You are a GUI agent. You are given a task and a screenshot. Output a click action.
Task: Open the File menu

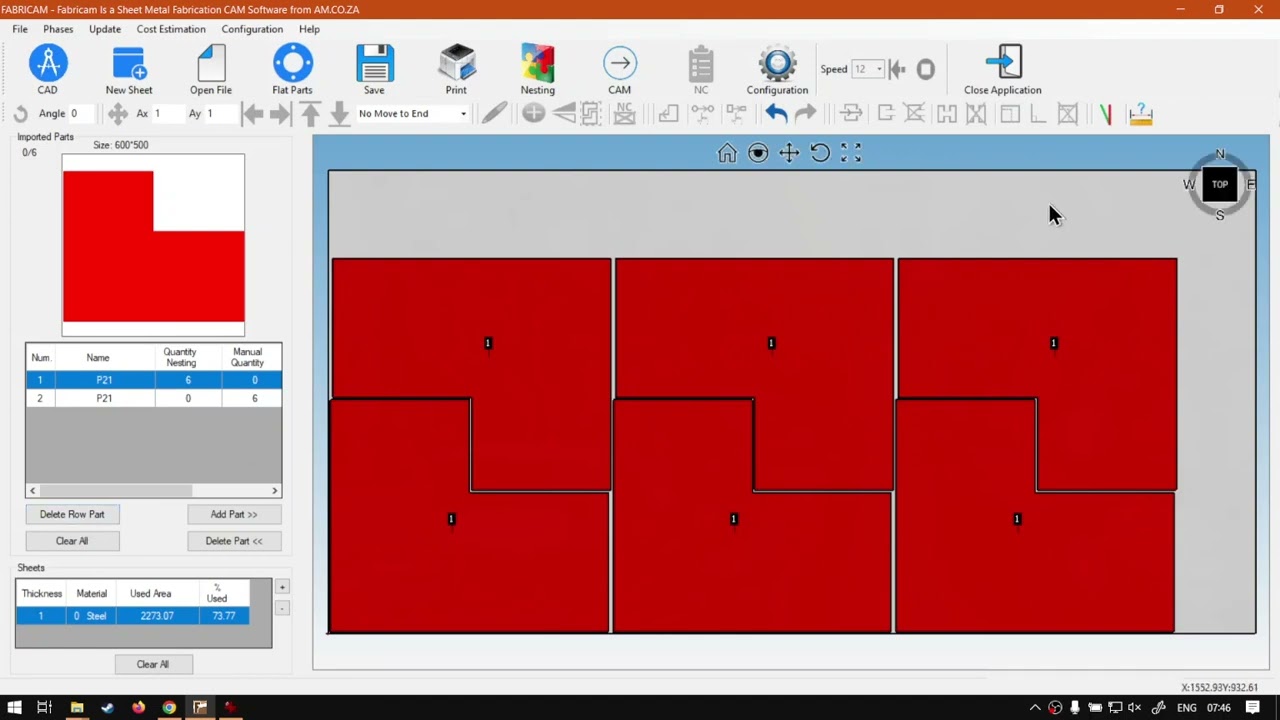[x=20, y=29]
